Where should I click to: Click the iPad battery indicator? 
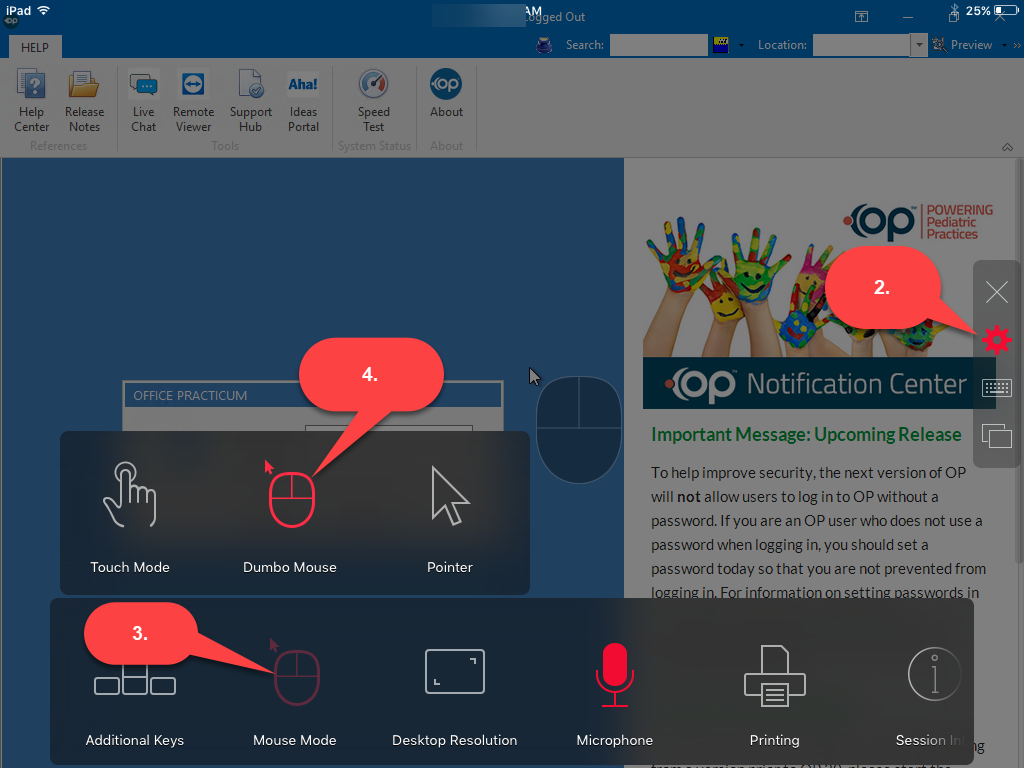[x=1006, y=10]
